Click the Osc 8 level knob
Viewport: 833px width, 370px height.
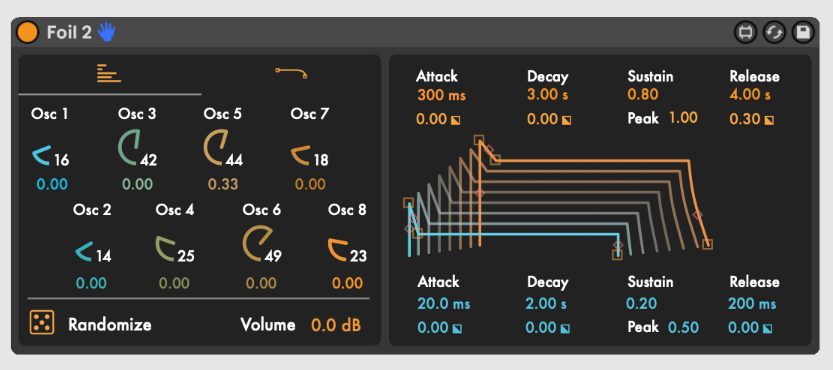pyautogui.click(x=338, y=250)
